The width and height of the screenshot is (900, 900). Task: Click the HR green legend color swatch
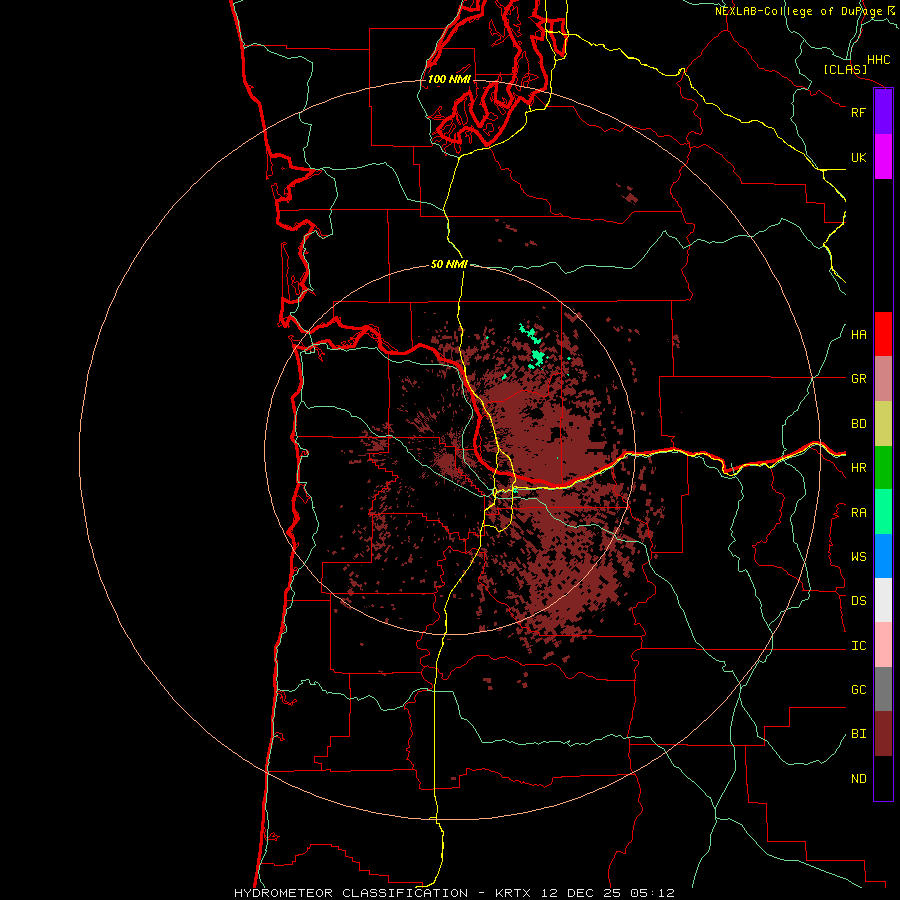click(x=883, y=468)
